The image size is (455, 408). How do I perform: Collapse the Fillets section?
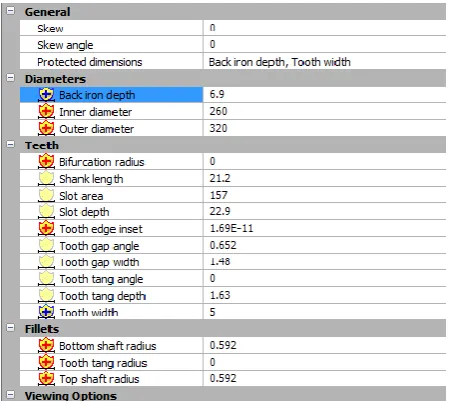11,328
